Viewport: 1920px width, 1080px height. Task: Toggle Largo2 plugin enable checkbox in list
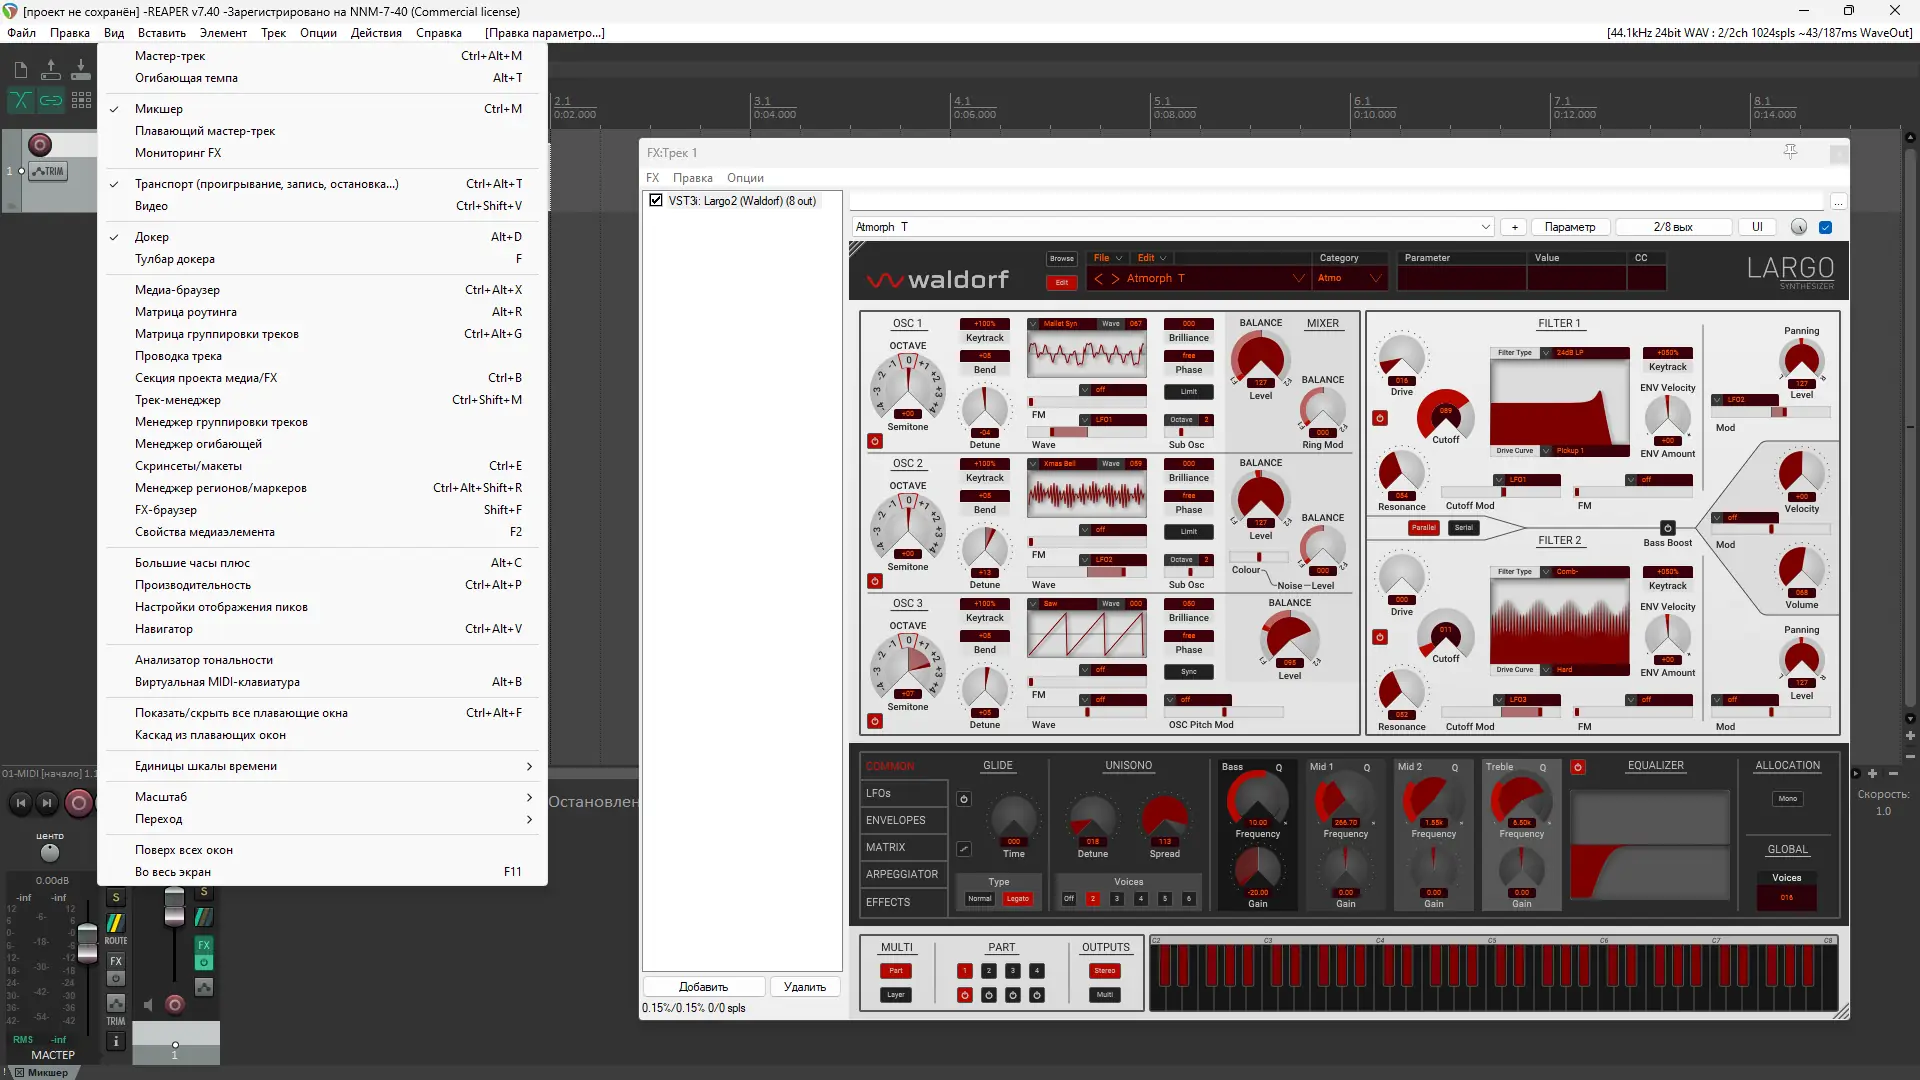[x=656, y=201]
